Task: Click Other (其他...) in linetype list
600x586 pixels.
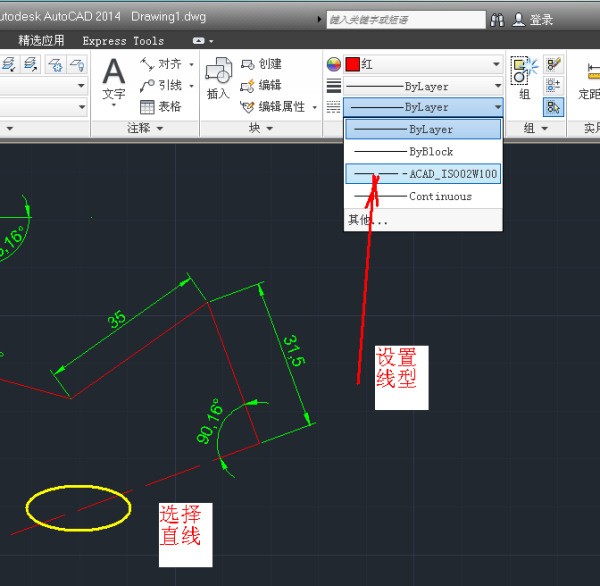Action: tap(367, 220)
